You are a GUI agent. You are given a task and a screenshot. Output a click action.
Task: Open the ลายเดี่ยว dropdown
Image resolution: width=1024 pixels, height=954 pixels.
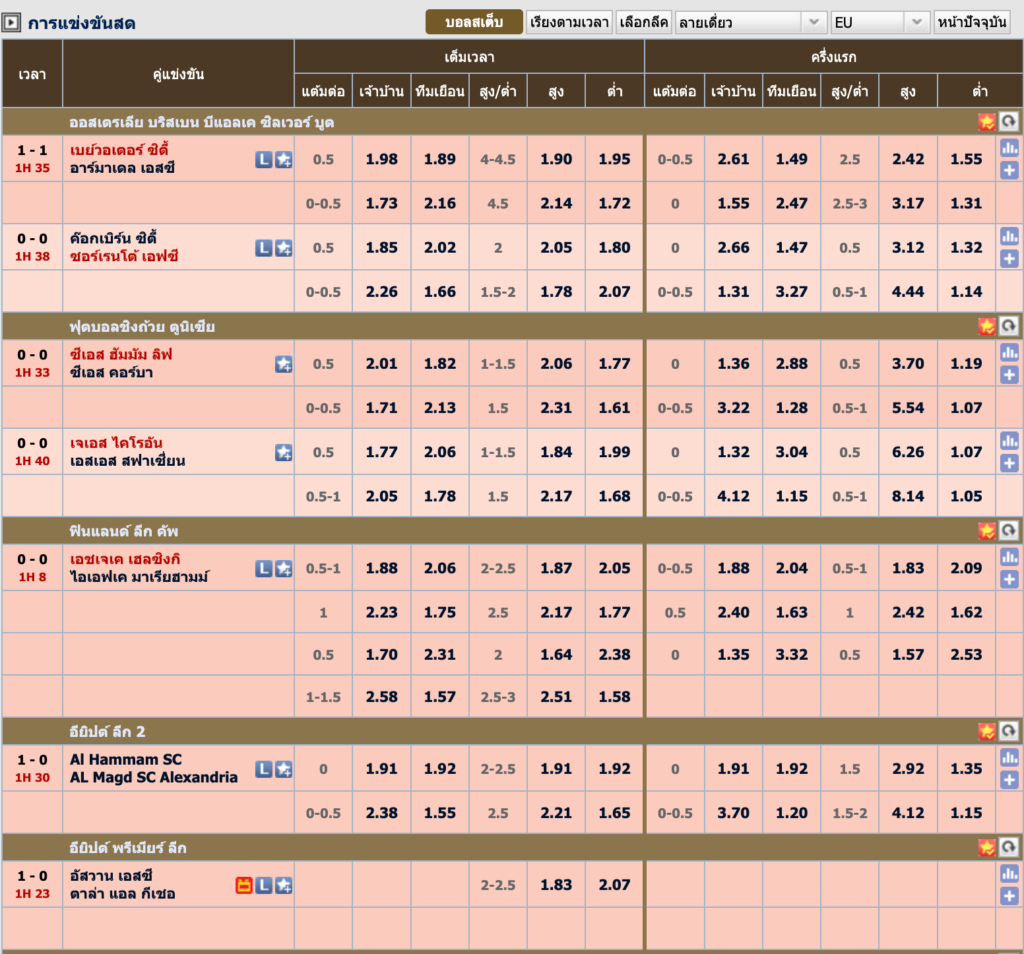(x=750, y=22)
